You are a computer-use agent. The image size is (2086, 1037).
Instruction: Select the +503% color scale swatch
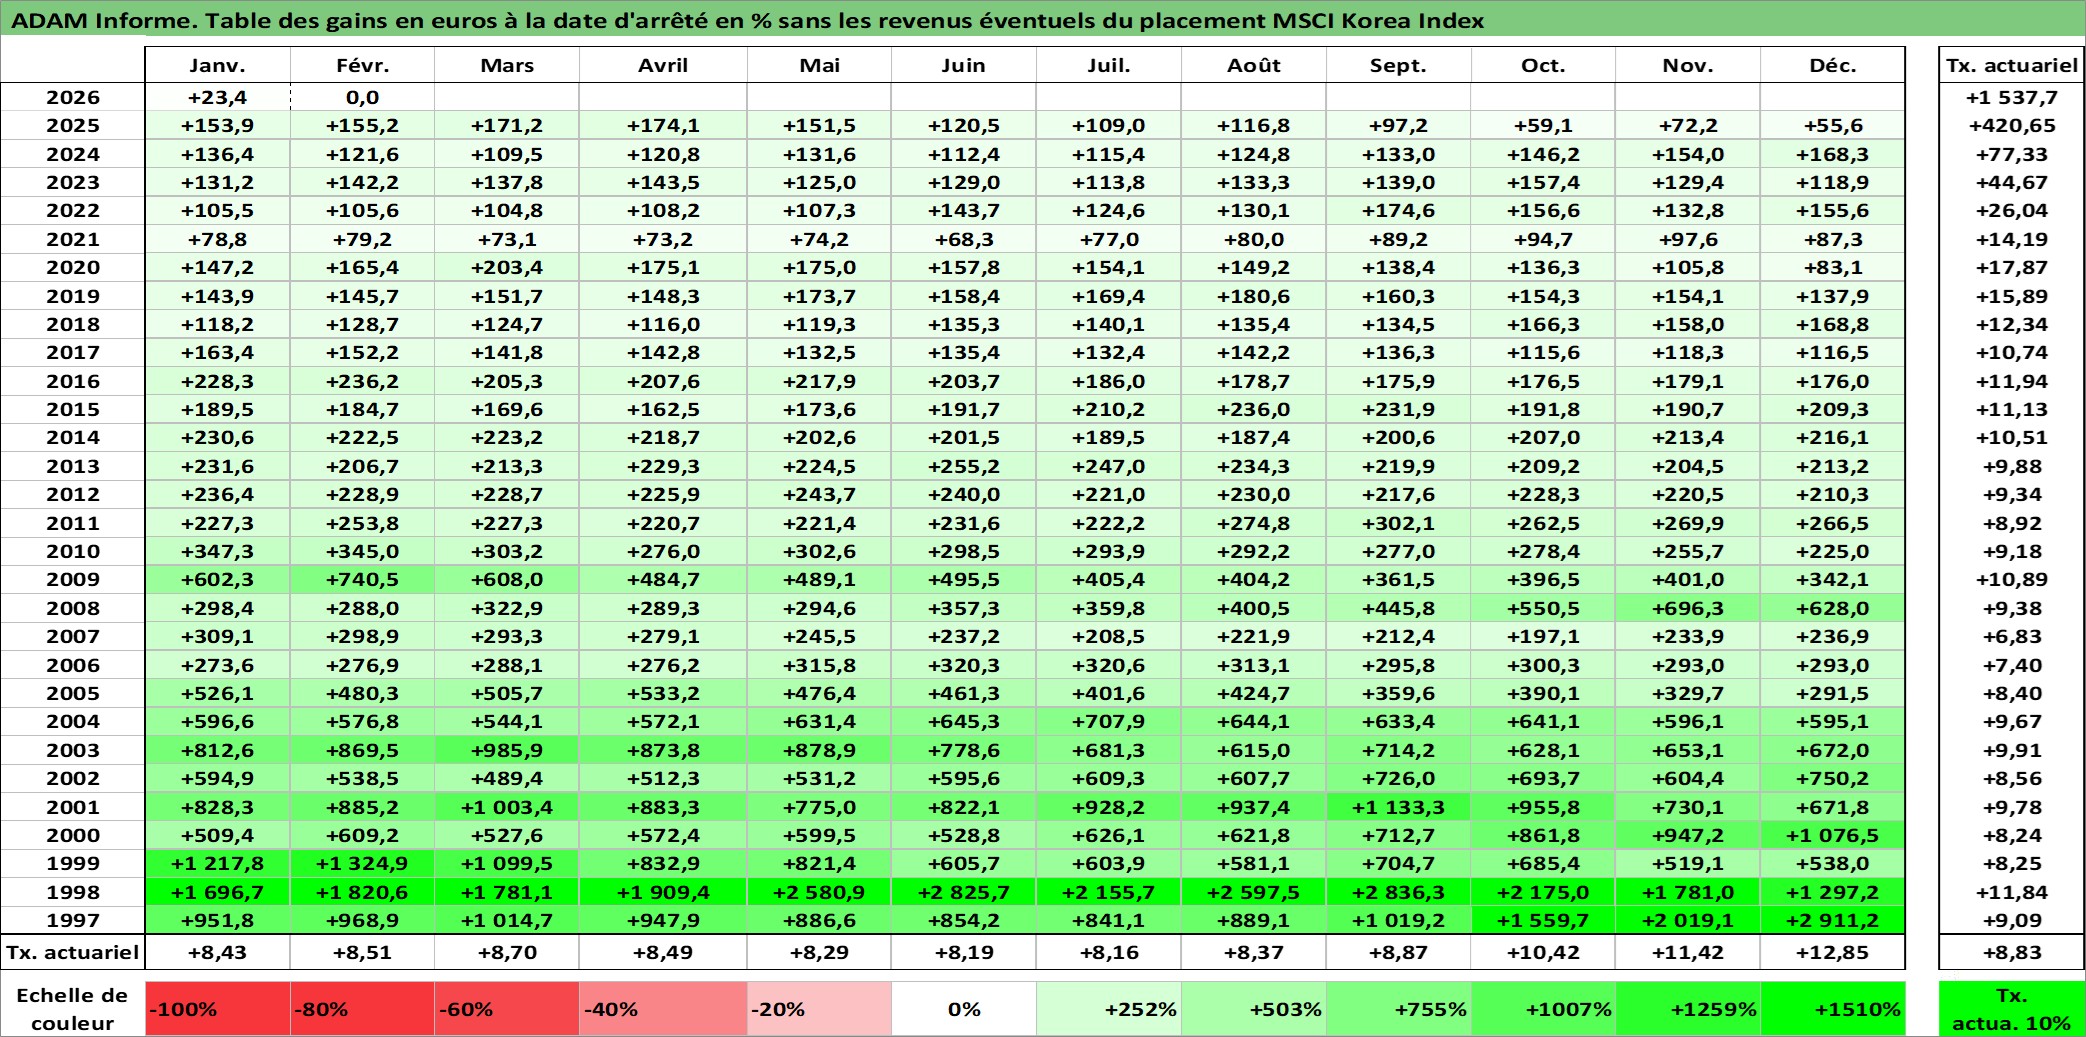pos(1254,1009)
